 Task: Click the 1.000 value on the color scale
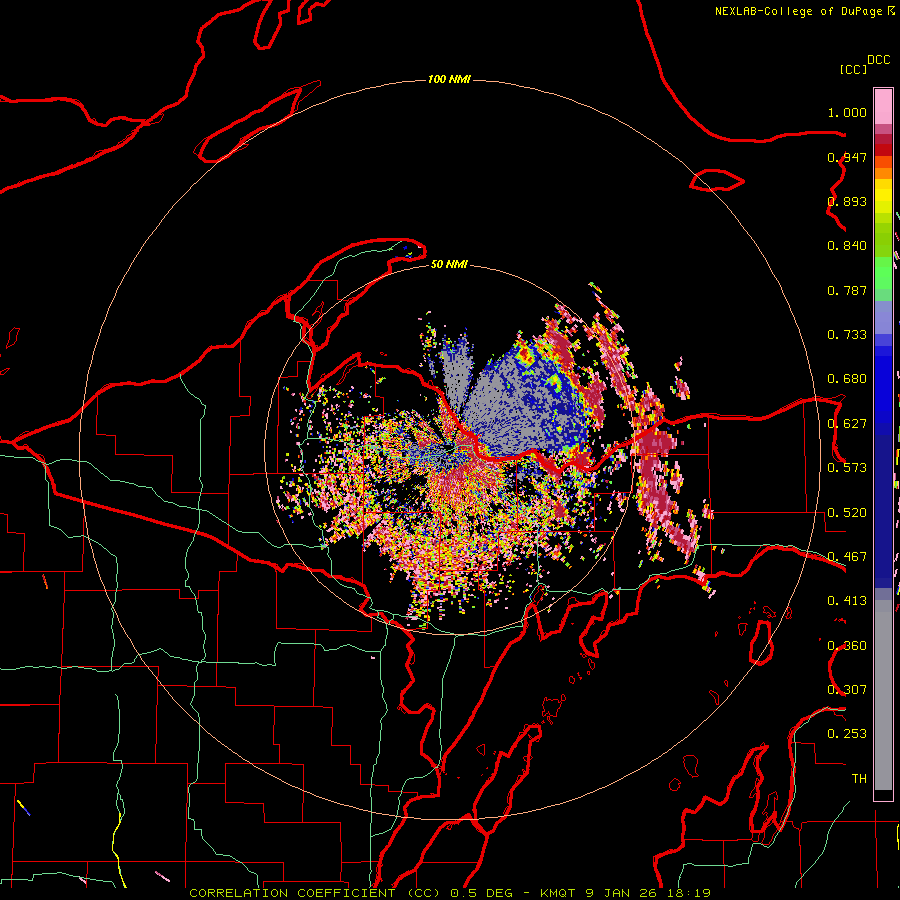coord(847,112)
